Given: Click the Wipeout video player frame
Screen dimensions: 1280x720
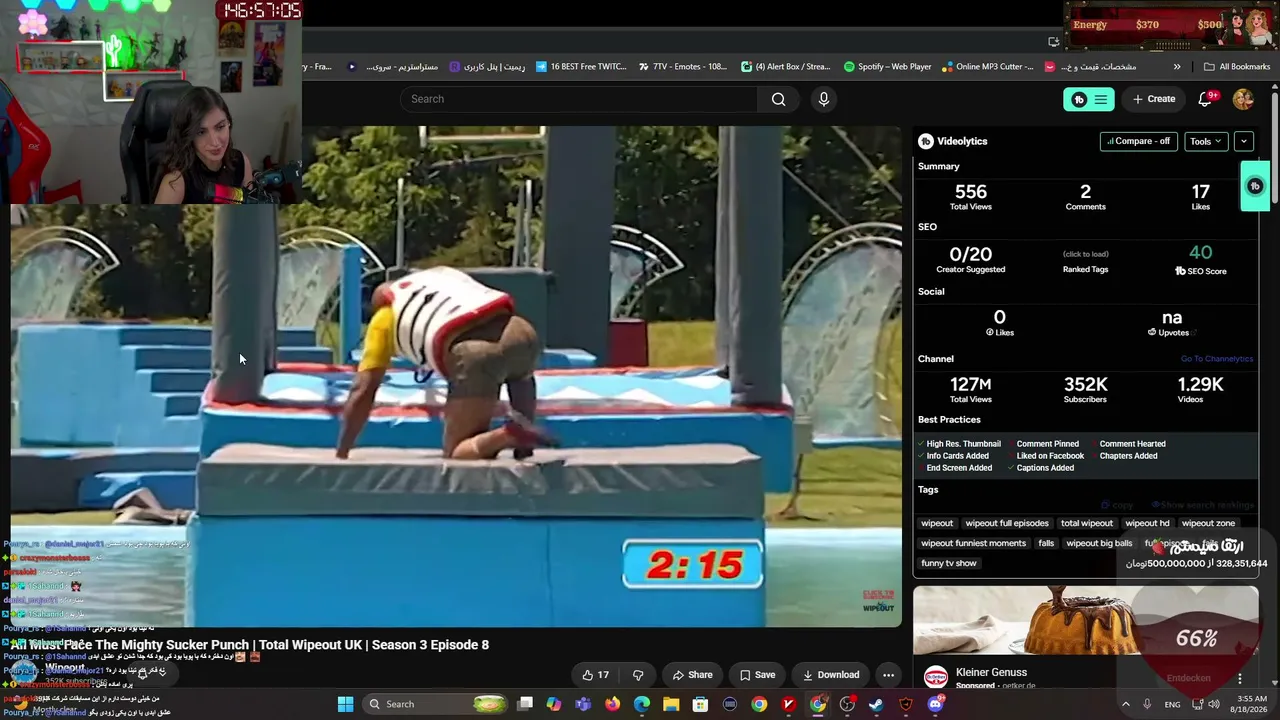Looking at the screenshot, I should coord(456,376).
